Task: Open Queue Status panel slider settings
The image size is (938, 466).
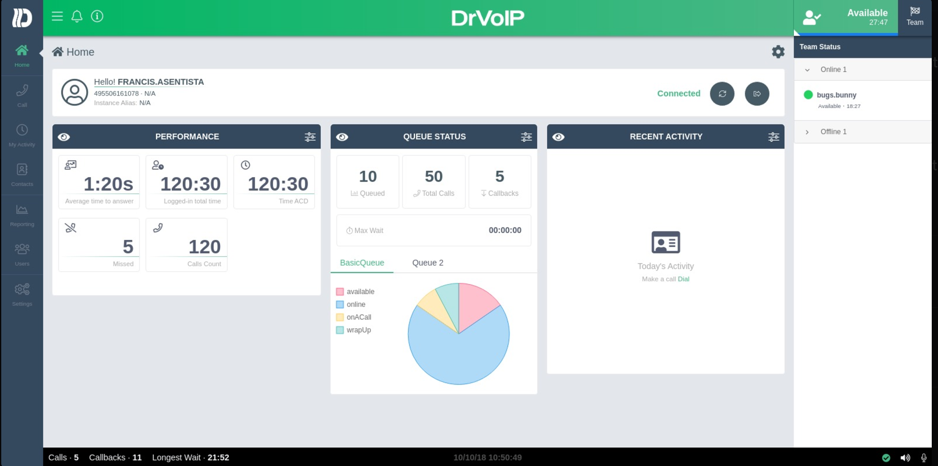Action: coord(526,136)
